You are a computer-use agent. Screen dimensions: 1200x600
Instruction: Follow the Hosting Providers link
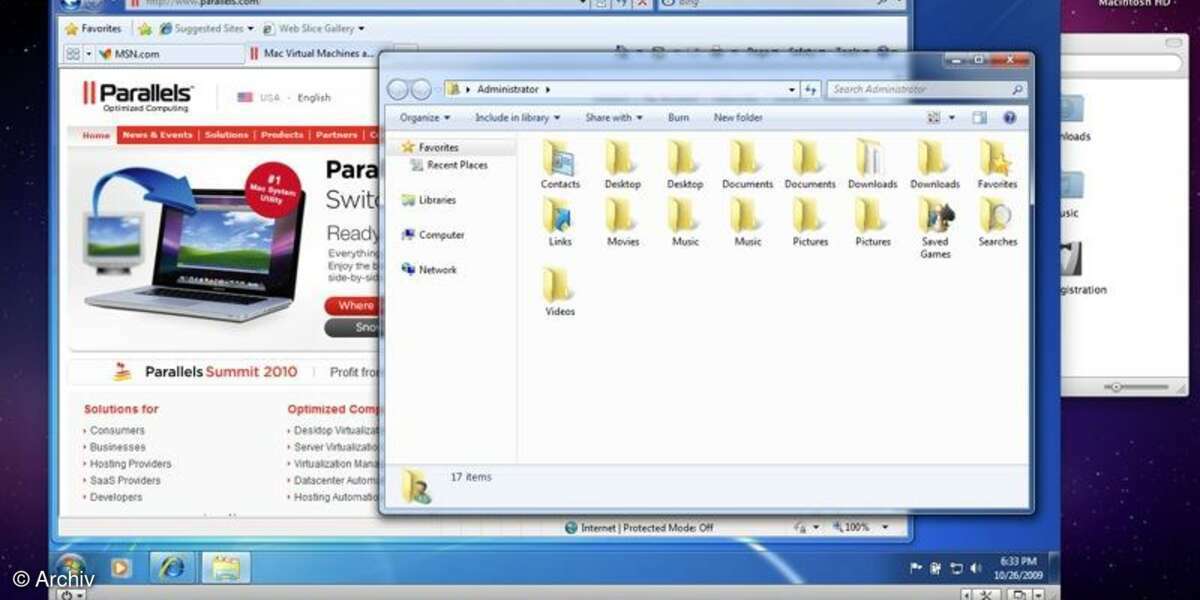click(x=129, y=463)
